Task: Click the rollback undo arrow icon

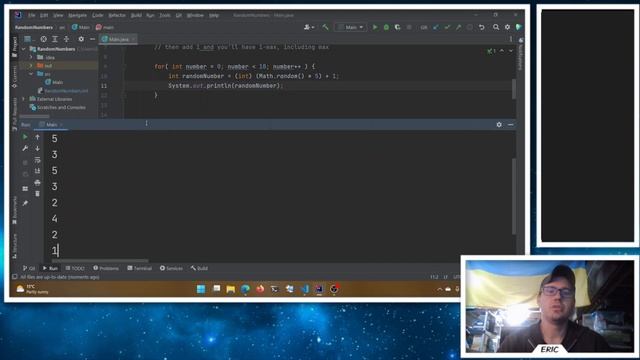Action: pos(482,27)
